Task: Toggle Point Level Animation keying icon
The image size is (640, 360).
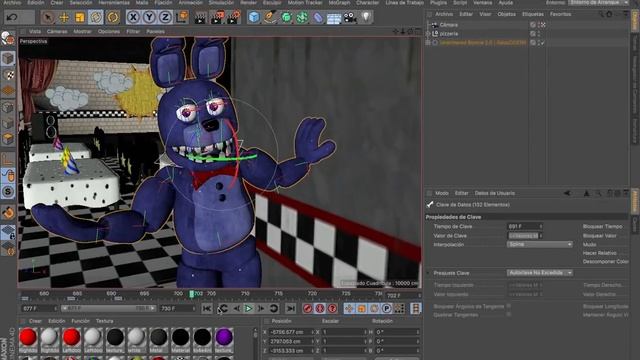Action: pos(399,309)
